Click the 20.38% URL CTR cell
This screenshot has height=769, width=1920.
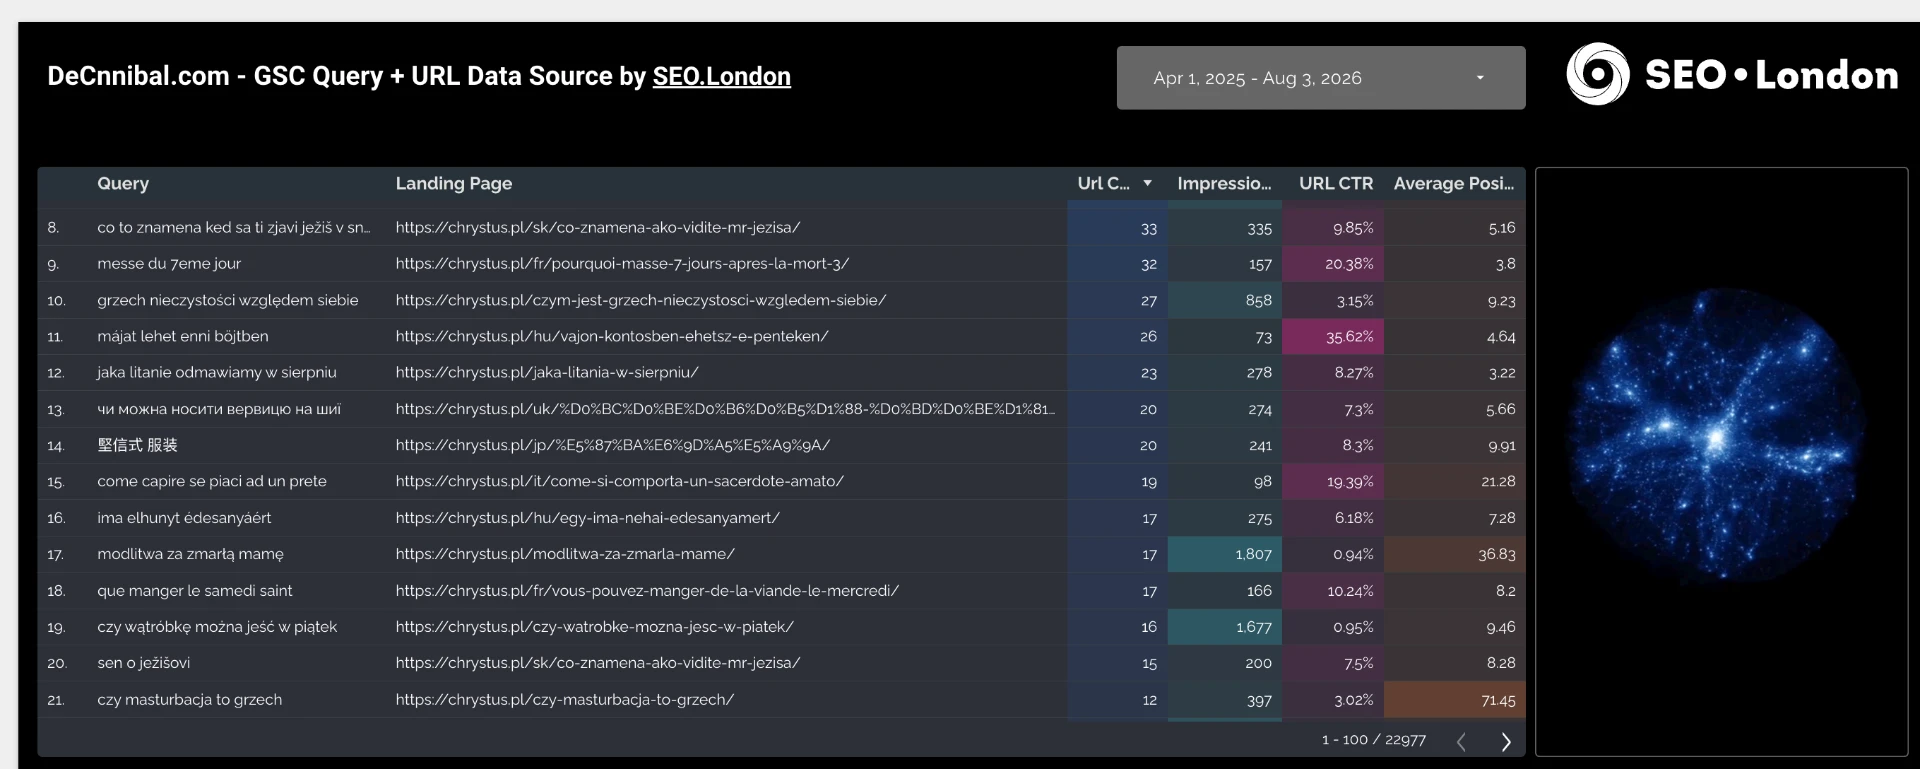pos(1333,264)
